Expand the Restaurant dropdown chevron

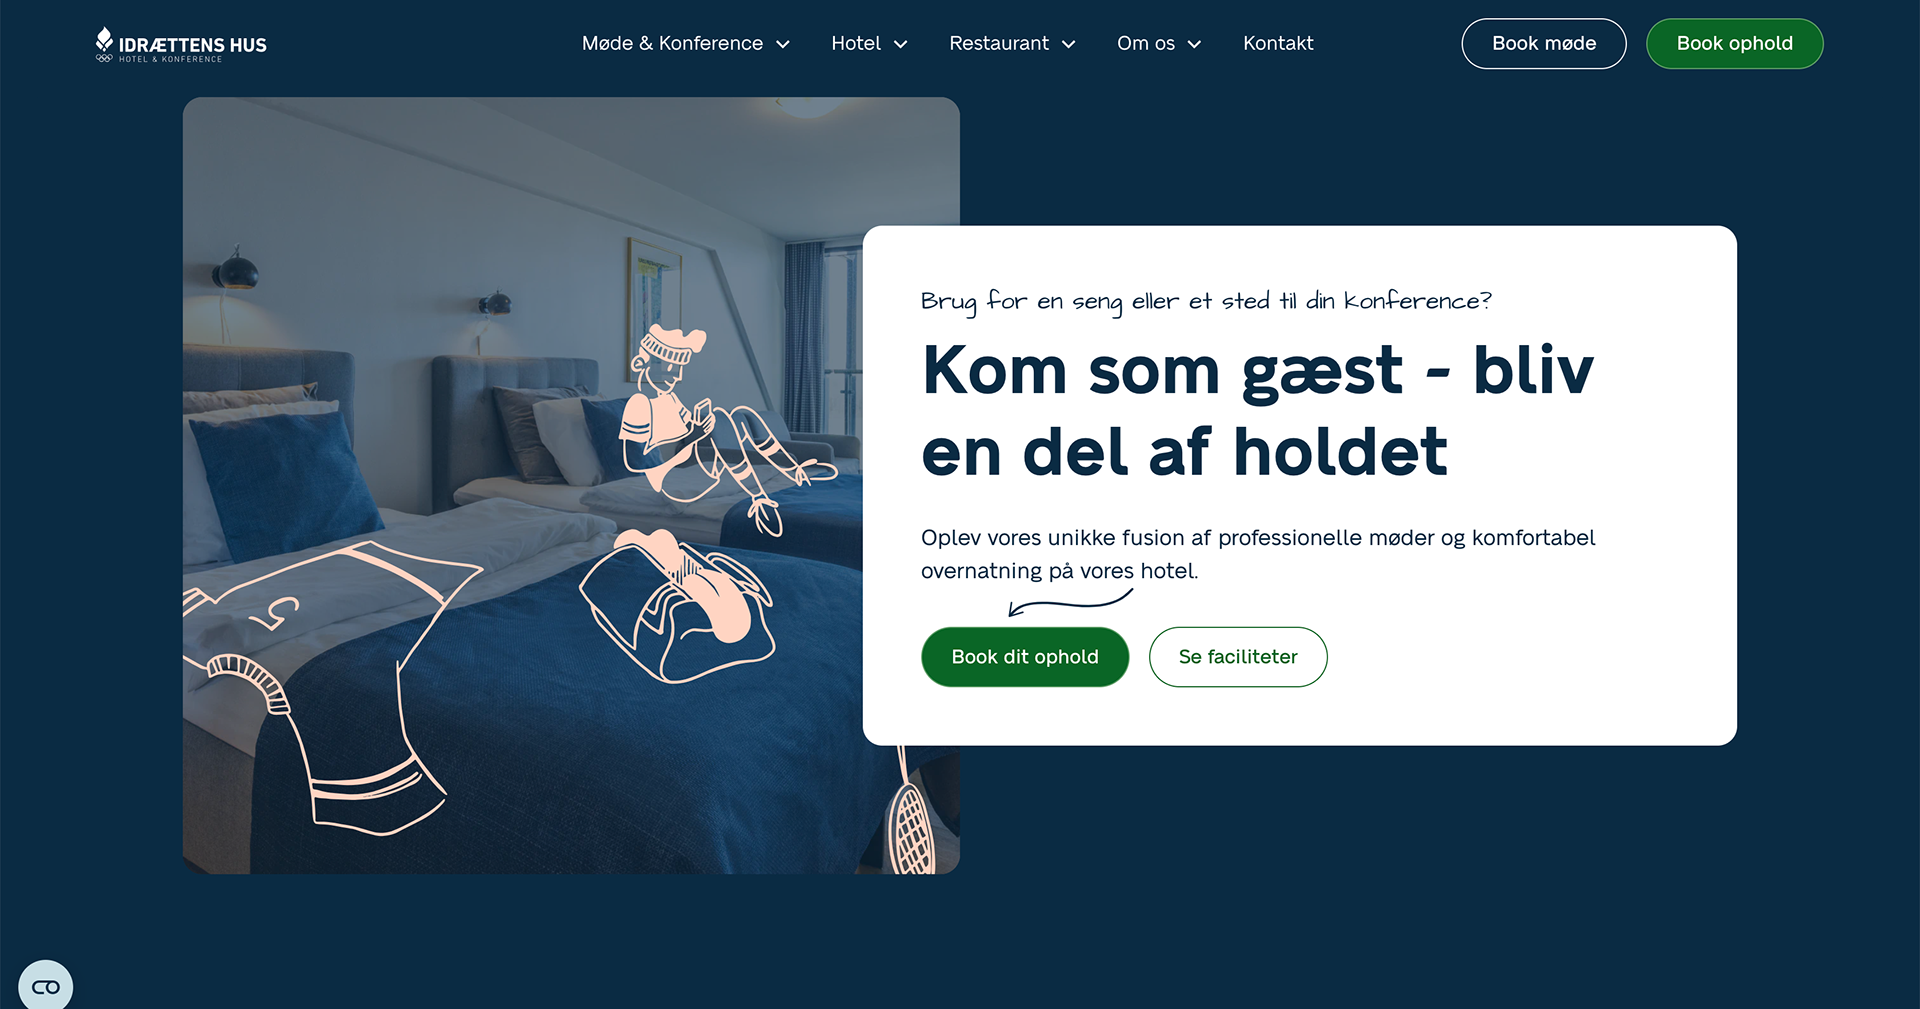point(1068,44)
